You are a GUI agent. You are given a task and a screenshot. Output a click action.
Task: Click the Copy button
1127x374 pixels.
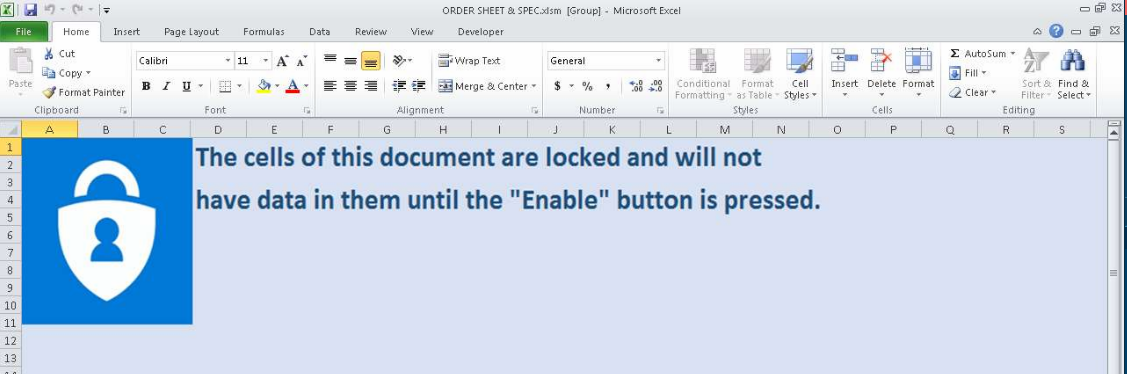coord(65,73)
